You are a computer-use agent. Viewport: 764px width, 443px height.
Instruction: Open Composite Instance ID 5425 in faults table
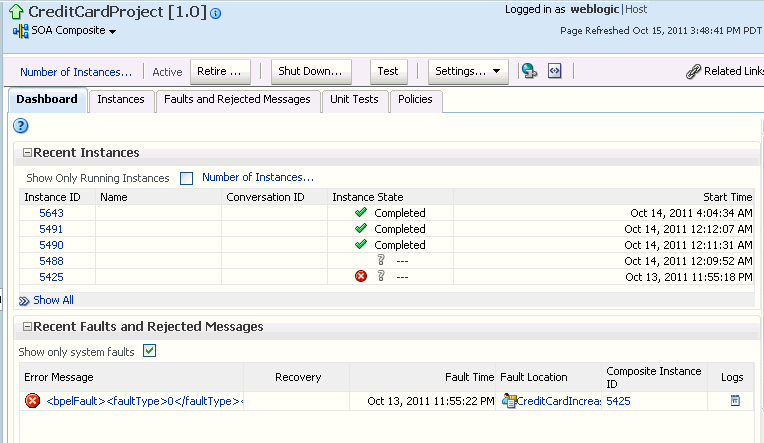click(618, 401)
